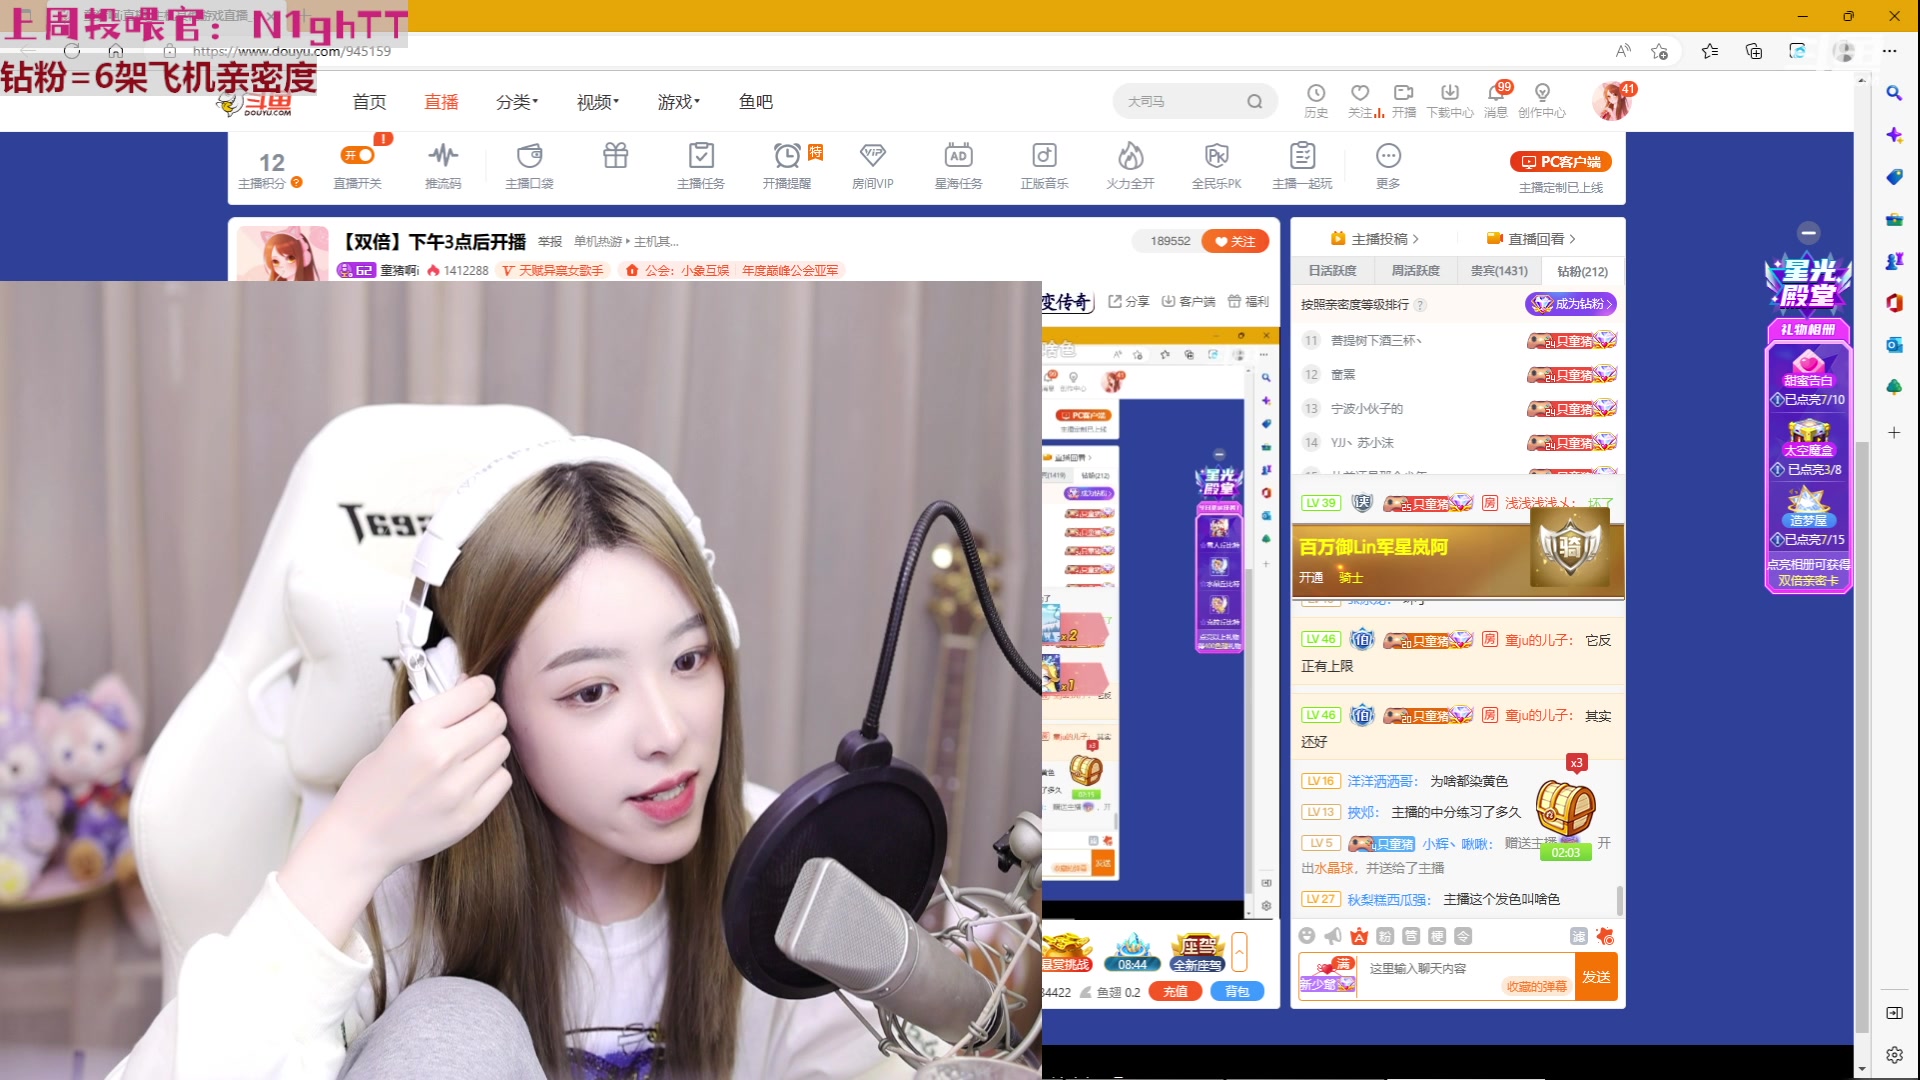
Task: Open the 分类 category dropdown
Action: click(x=515, y=101)
